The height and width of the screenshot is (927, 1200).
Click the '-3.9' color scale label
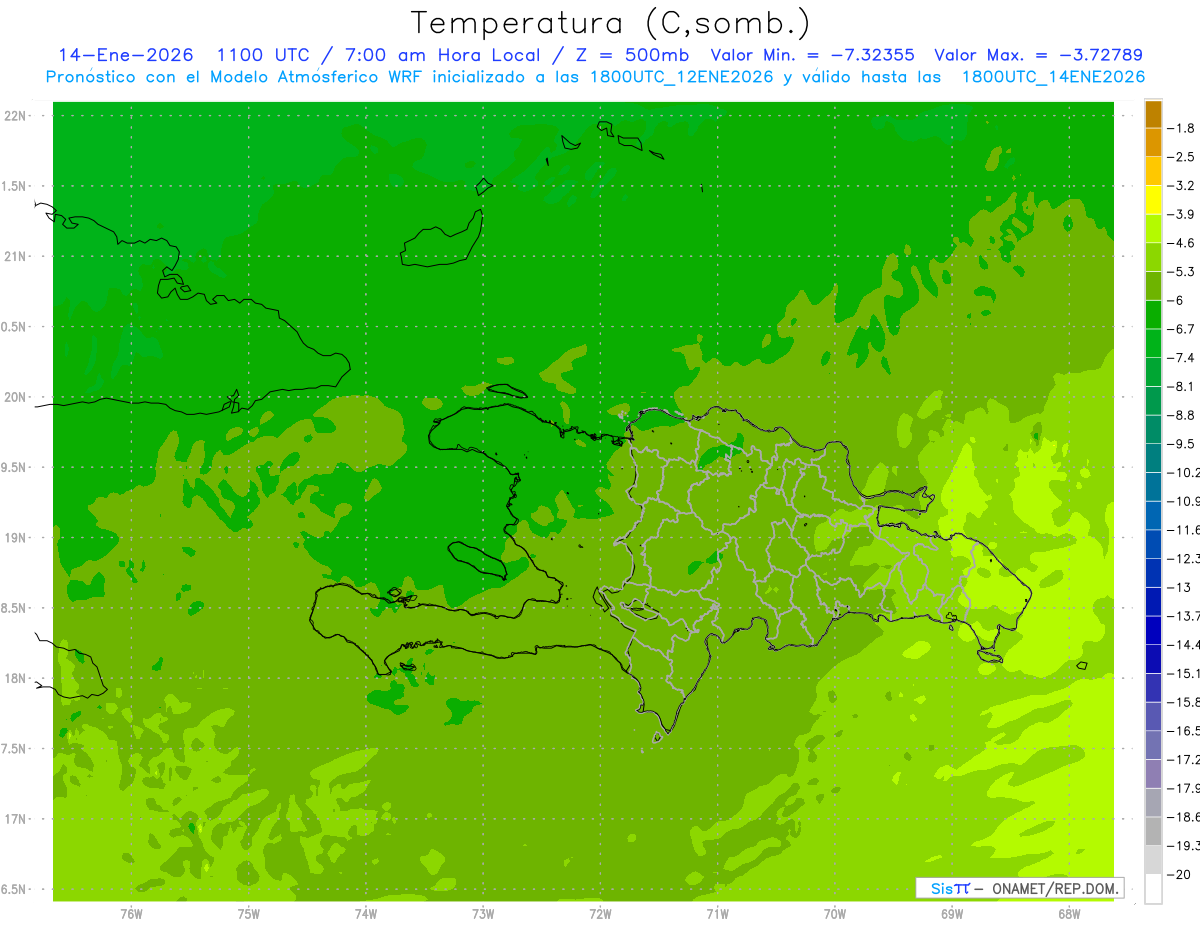(1181, 214)
